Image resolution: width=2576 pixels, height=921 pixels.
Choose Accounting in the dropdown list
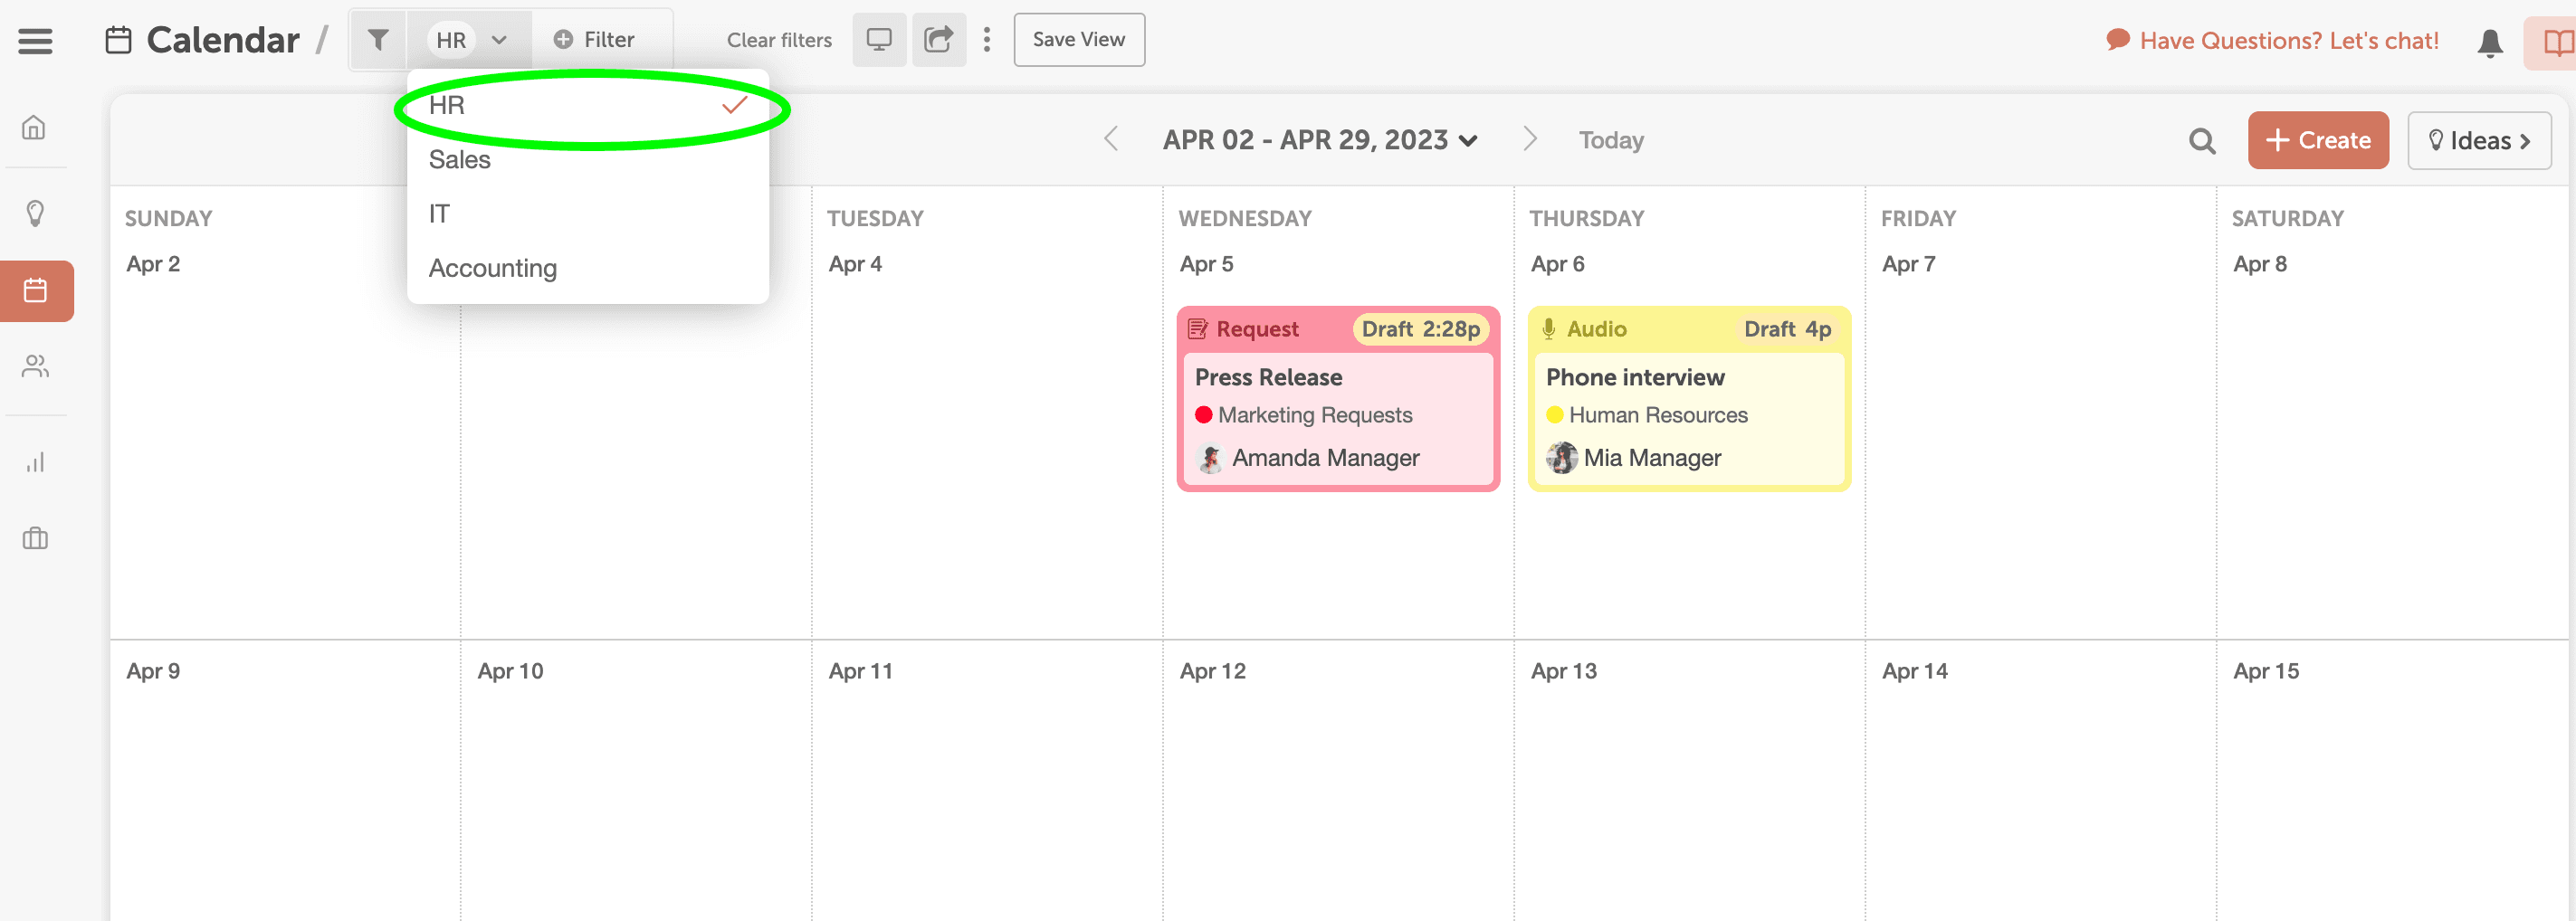(492, 268)
